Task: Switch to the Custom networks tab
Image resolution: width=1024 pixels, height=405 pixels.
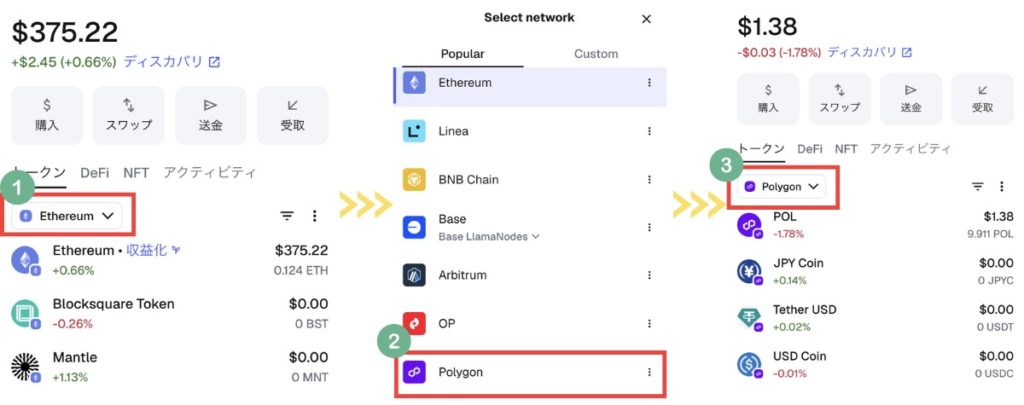Action: point(596,54)
